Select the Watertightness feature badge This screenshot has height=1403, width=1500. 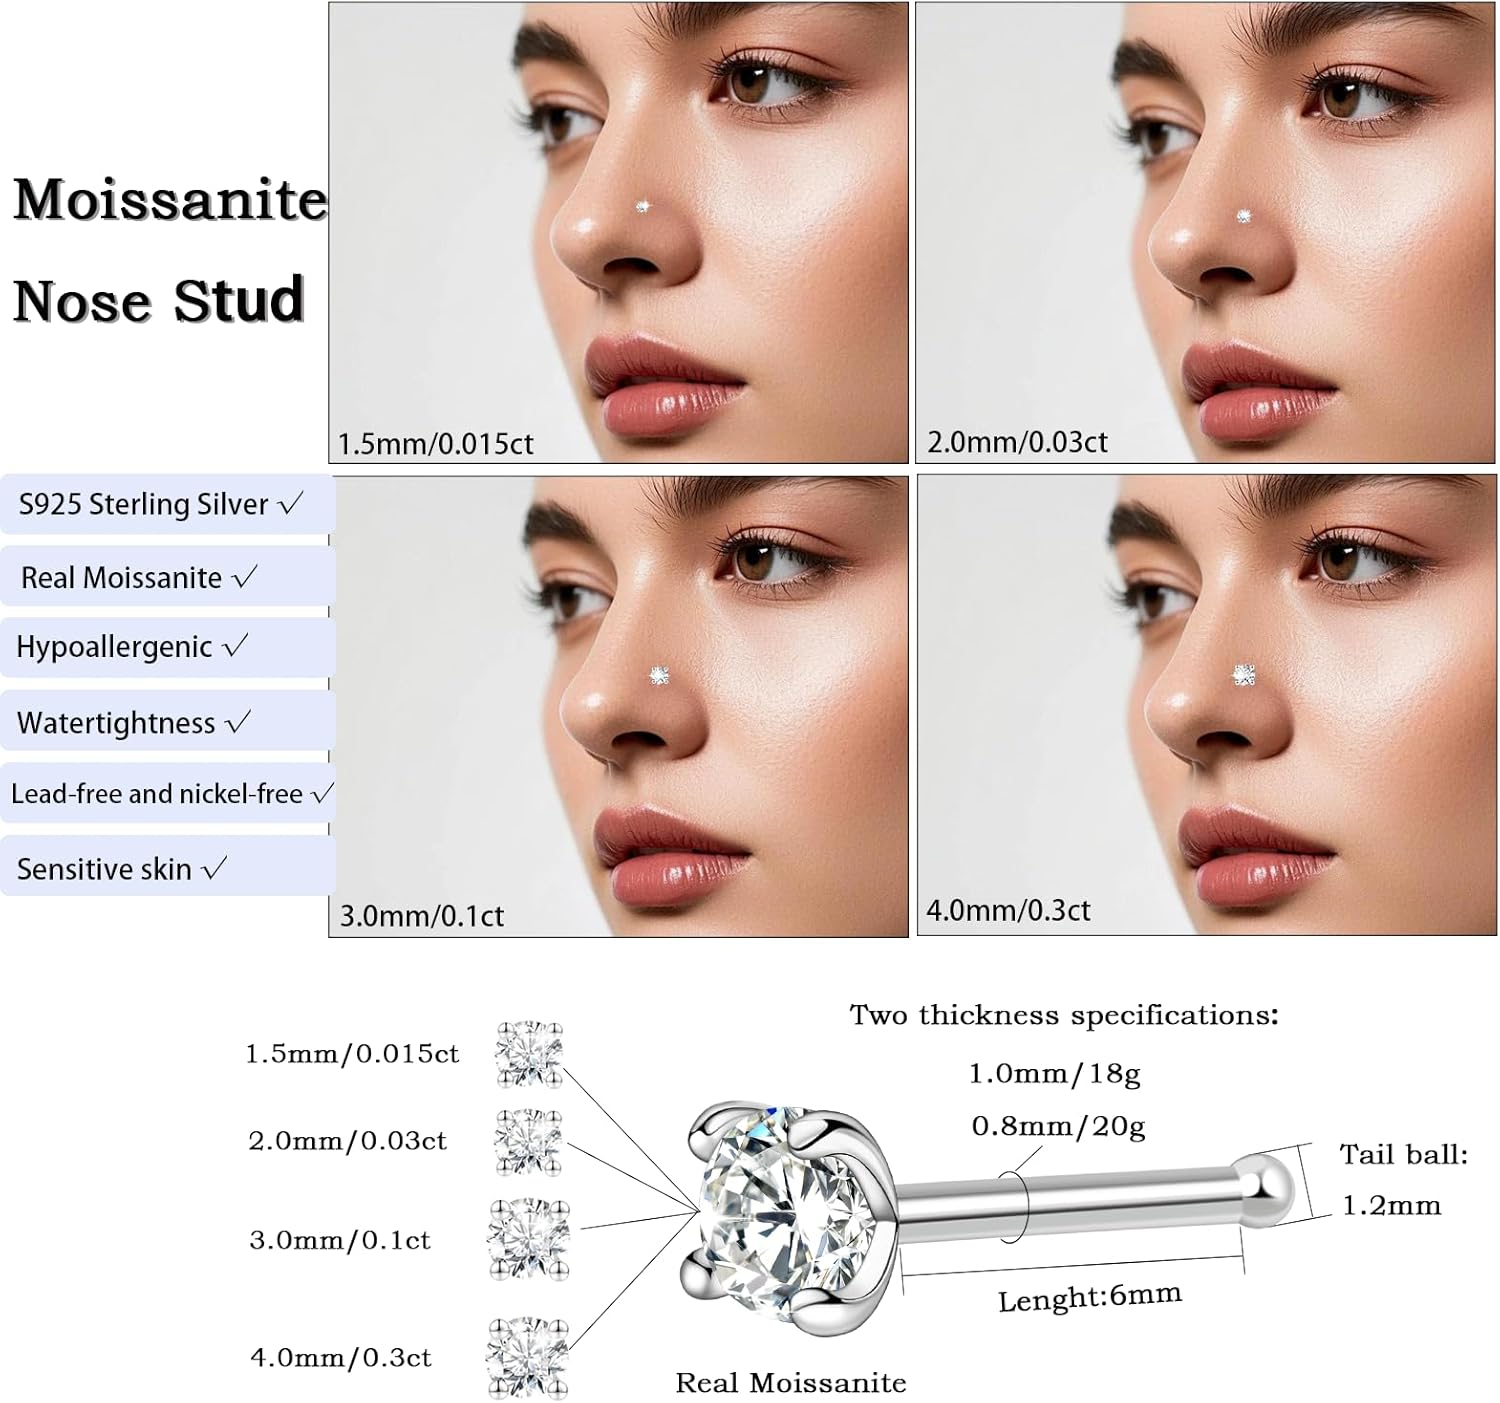[167, 722]
